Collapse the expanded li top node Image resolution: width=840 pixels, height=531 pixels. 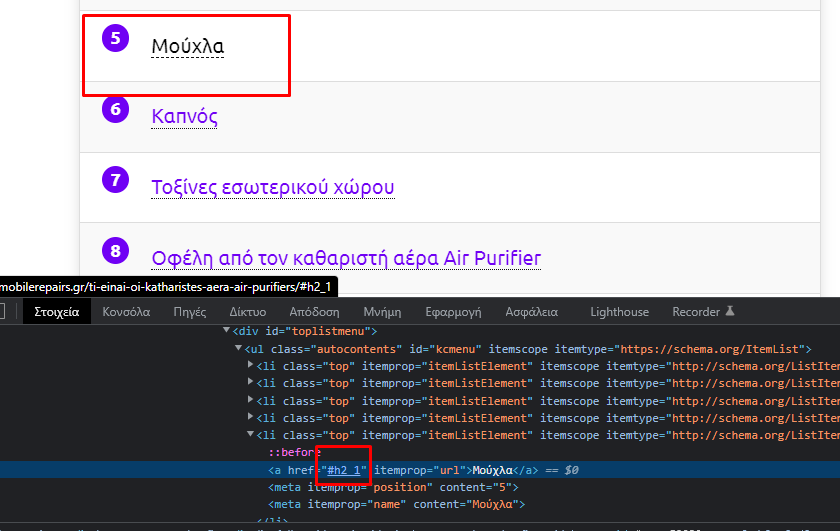coord(250,434)
